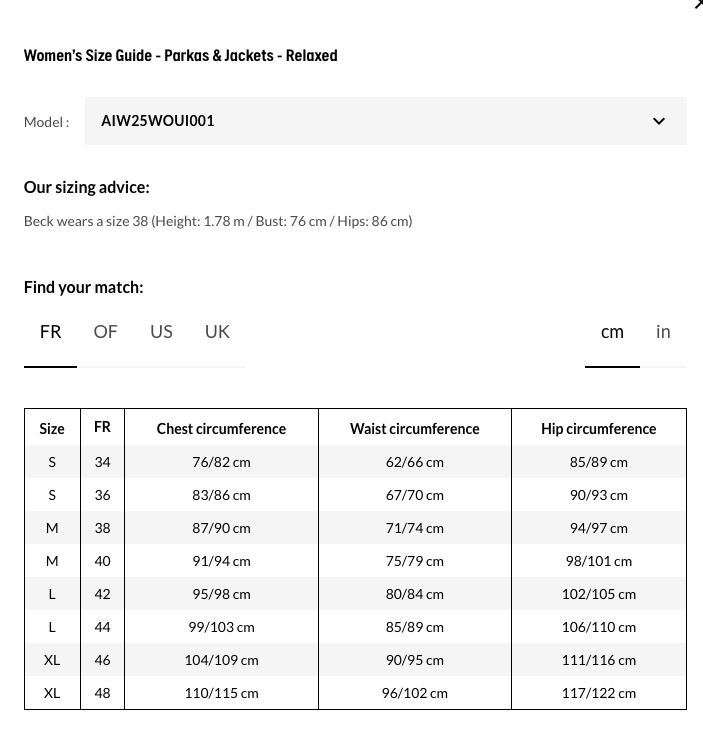Click the Waist circumference column header
The height and width of the screenshot is (741, 703).
(x=414, y=429)
